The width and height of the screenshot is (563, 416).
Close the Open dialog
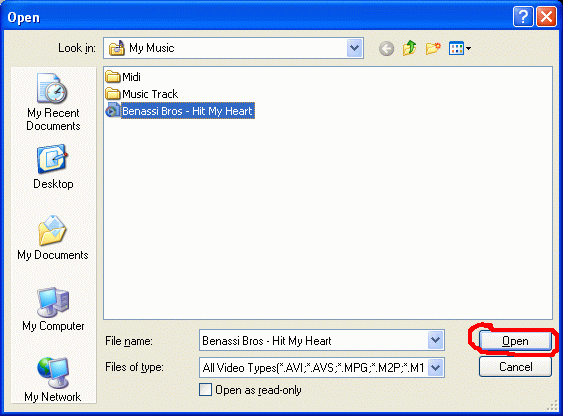click(546, 17)
